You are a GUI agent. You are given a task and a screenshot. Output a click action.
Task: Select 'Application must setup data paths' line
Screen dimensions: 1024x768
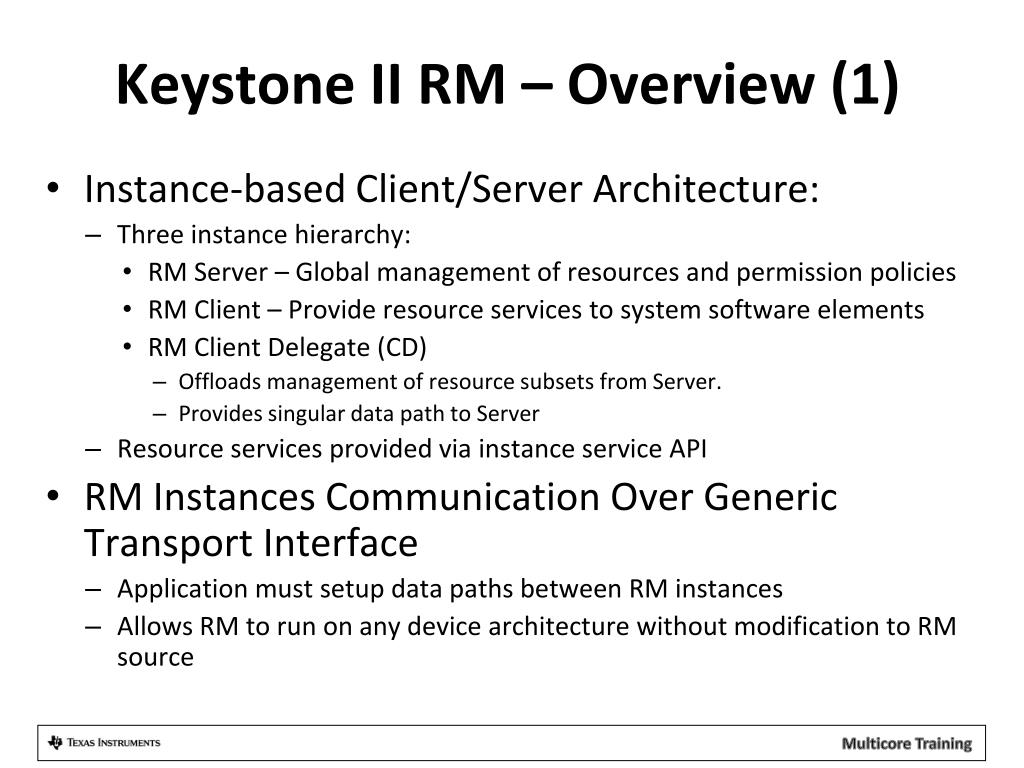tap(450, 589)
